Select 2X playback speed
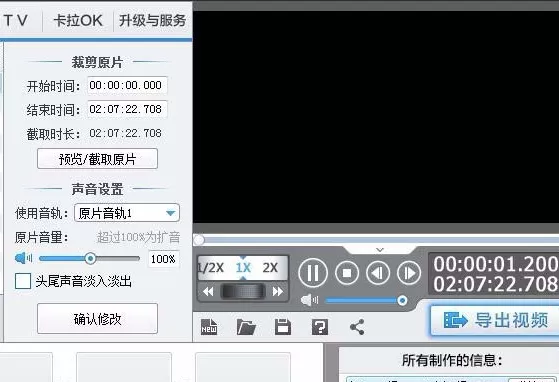This screenshot has width=559, height=382. pos(270,268)
